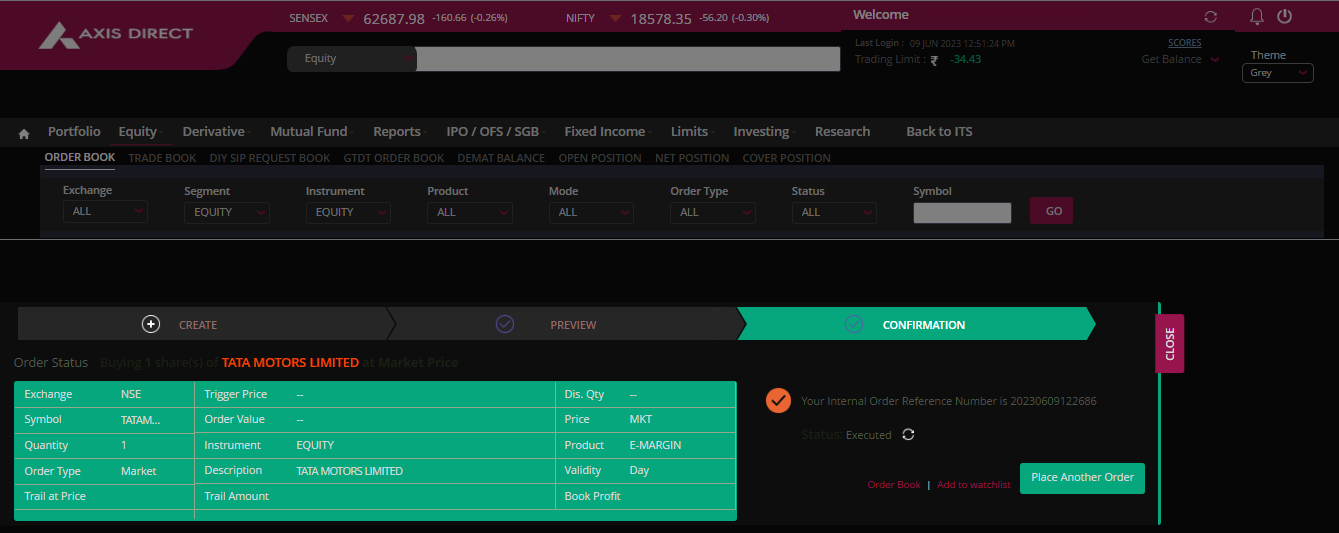Click the Symbol input field
The image size is (1339, 533).
(x=962, y=212)
